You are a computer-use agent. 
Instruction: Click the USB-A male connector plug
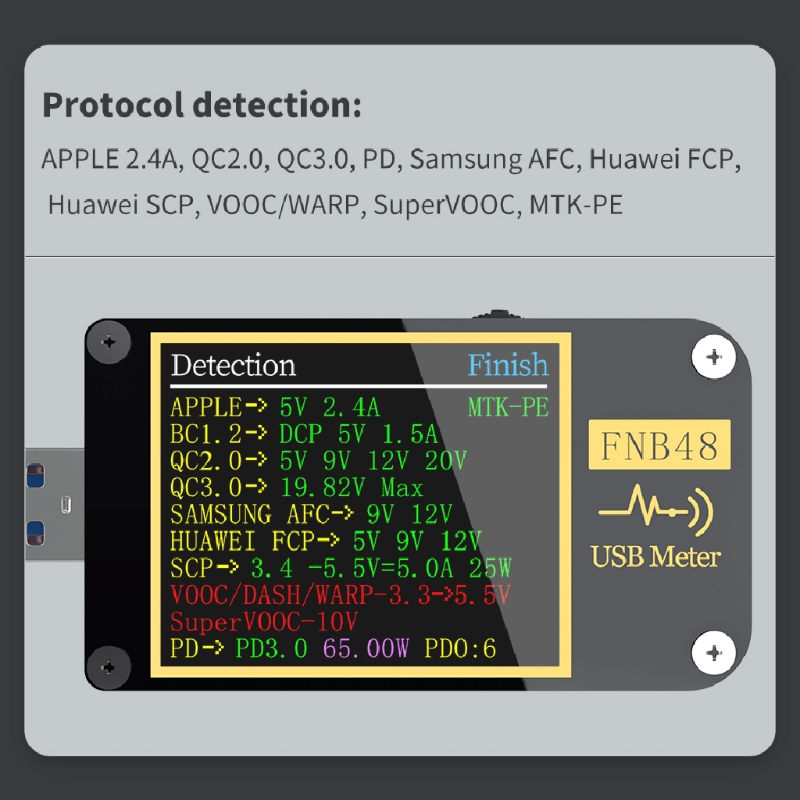(55, 504)
